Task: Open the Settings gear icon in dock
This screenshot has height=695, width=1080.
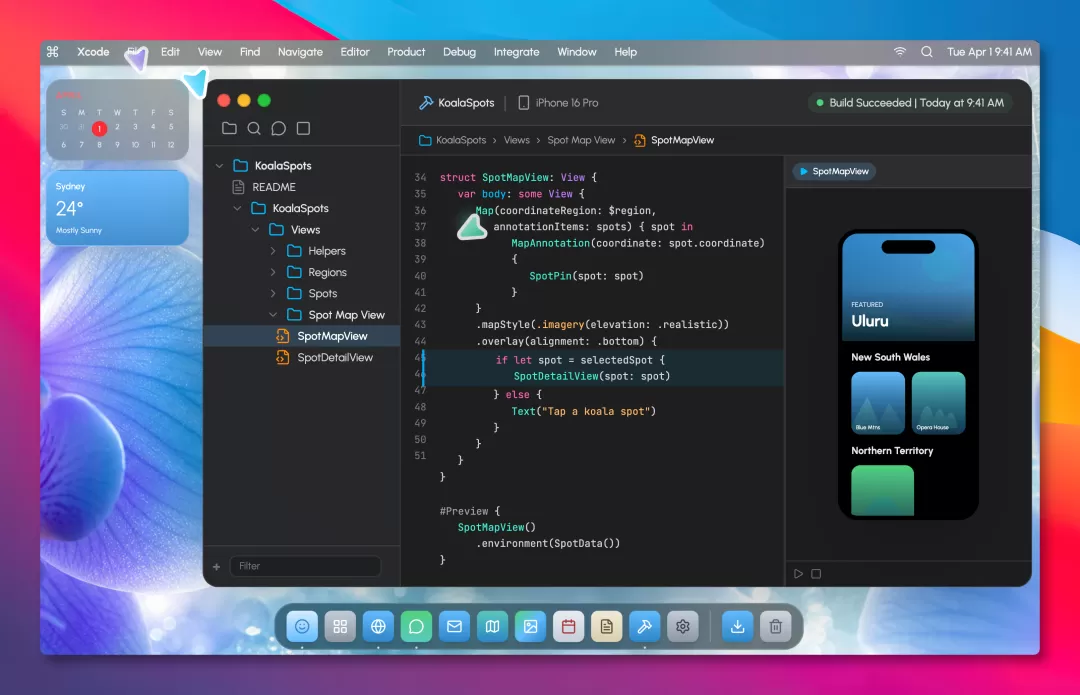Action: 683,626
